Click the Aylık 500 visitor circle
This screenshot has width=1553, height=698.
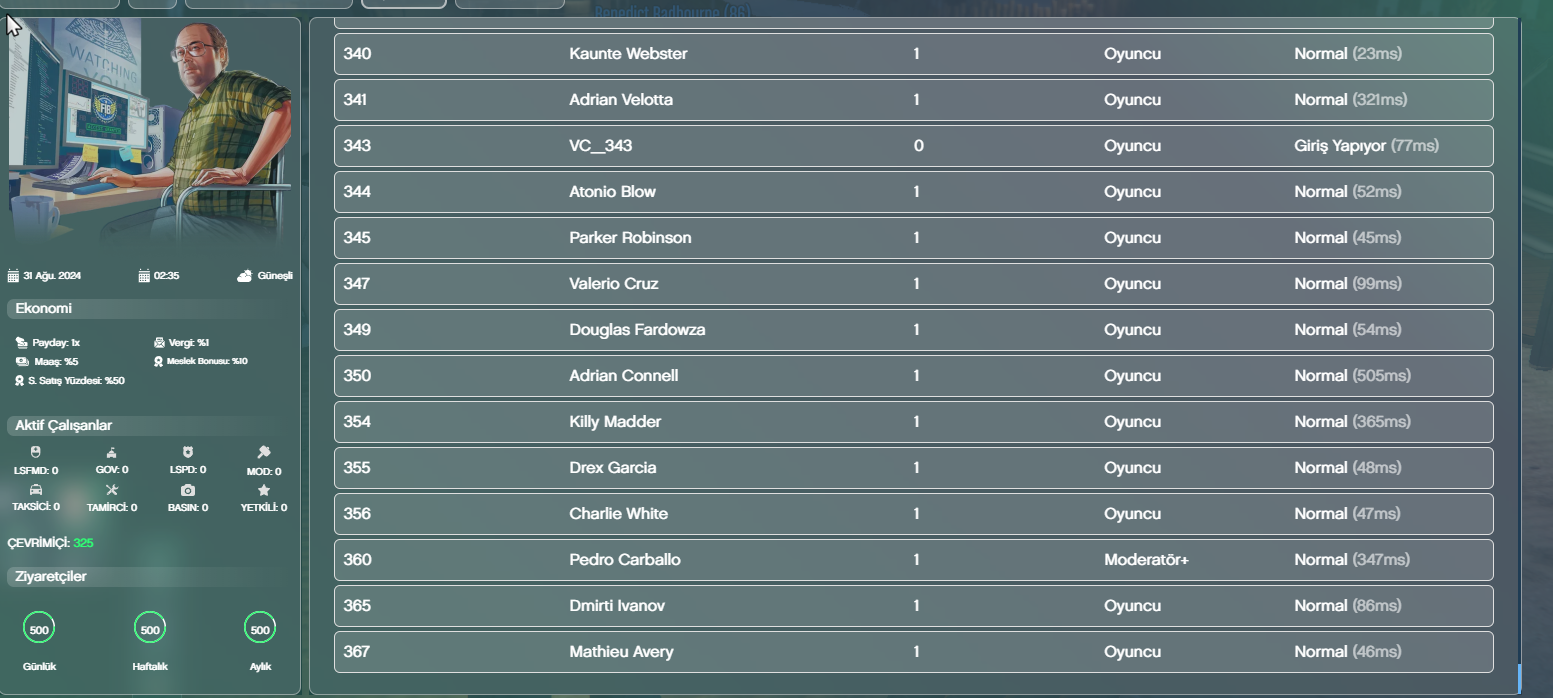tap(260, 629)
